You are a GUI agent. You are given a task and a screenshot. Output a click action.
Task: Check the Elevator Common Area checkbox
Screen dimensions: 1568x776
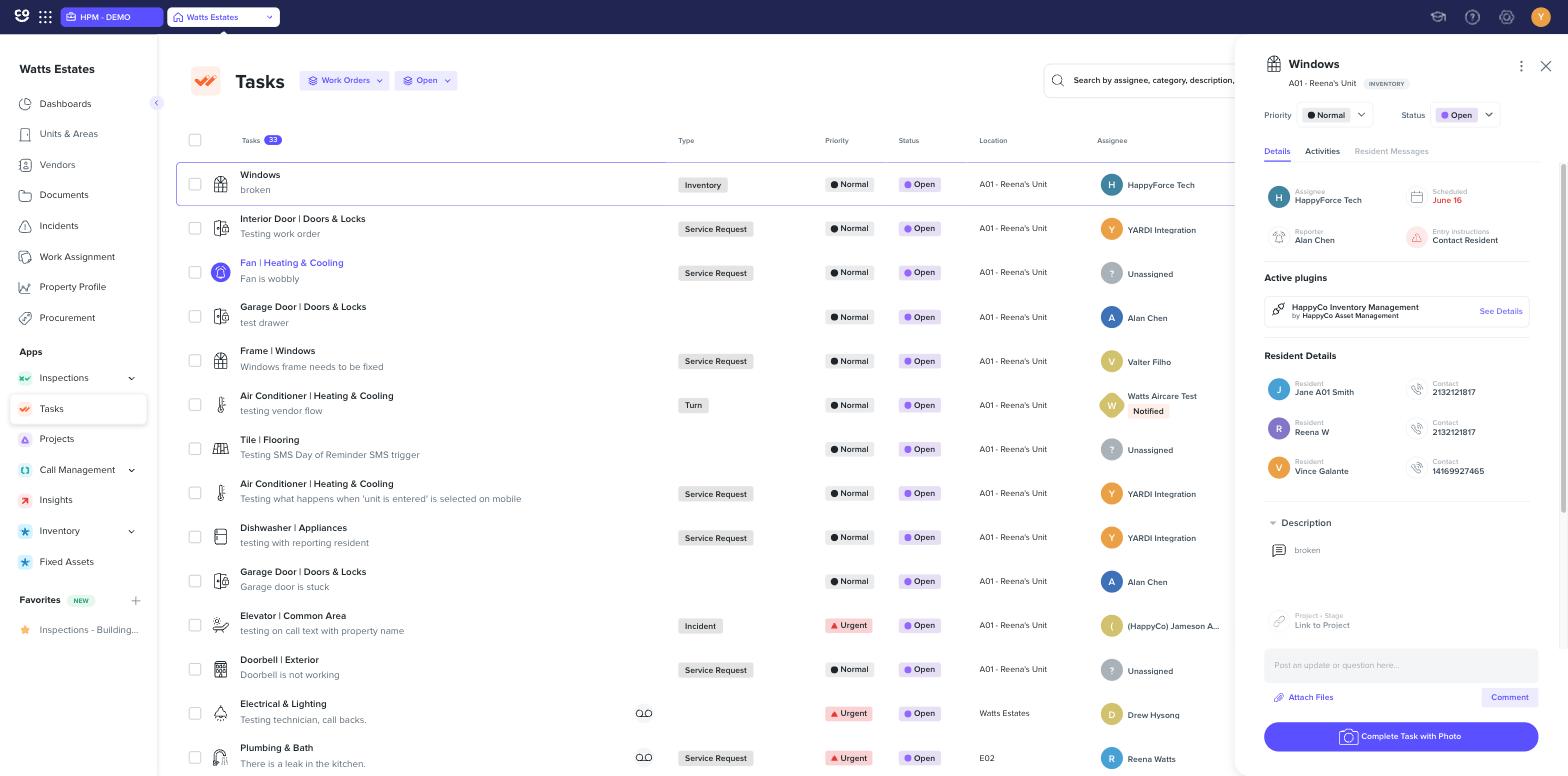pyautogui.click(x=195, y=625)
